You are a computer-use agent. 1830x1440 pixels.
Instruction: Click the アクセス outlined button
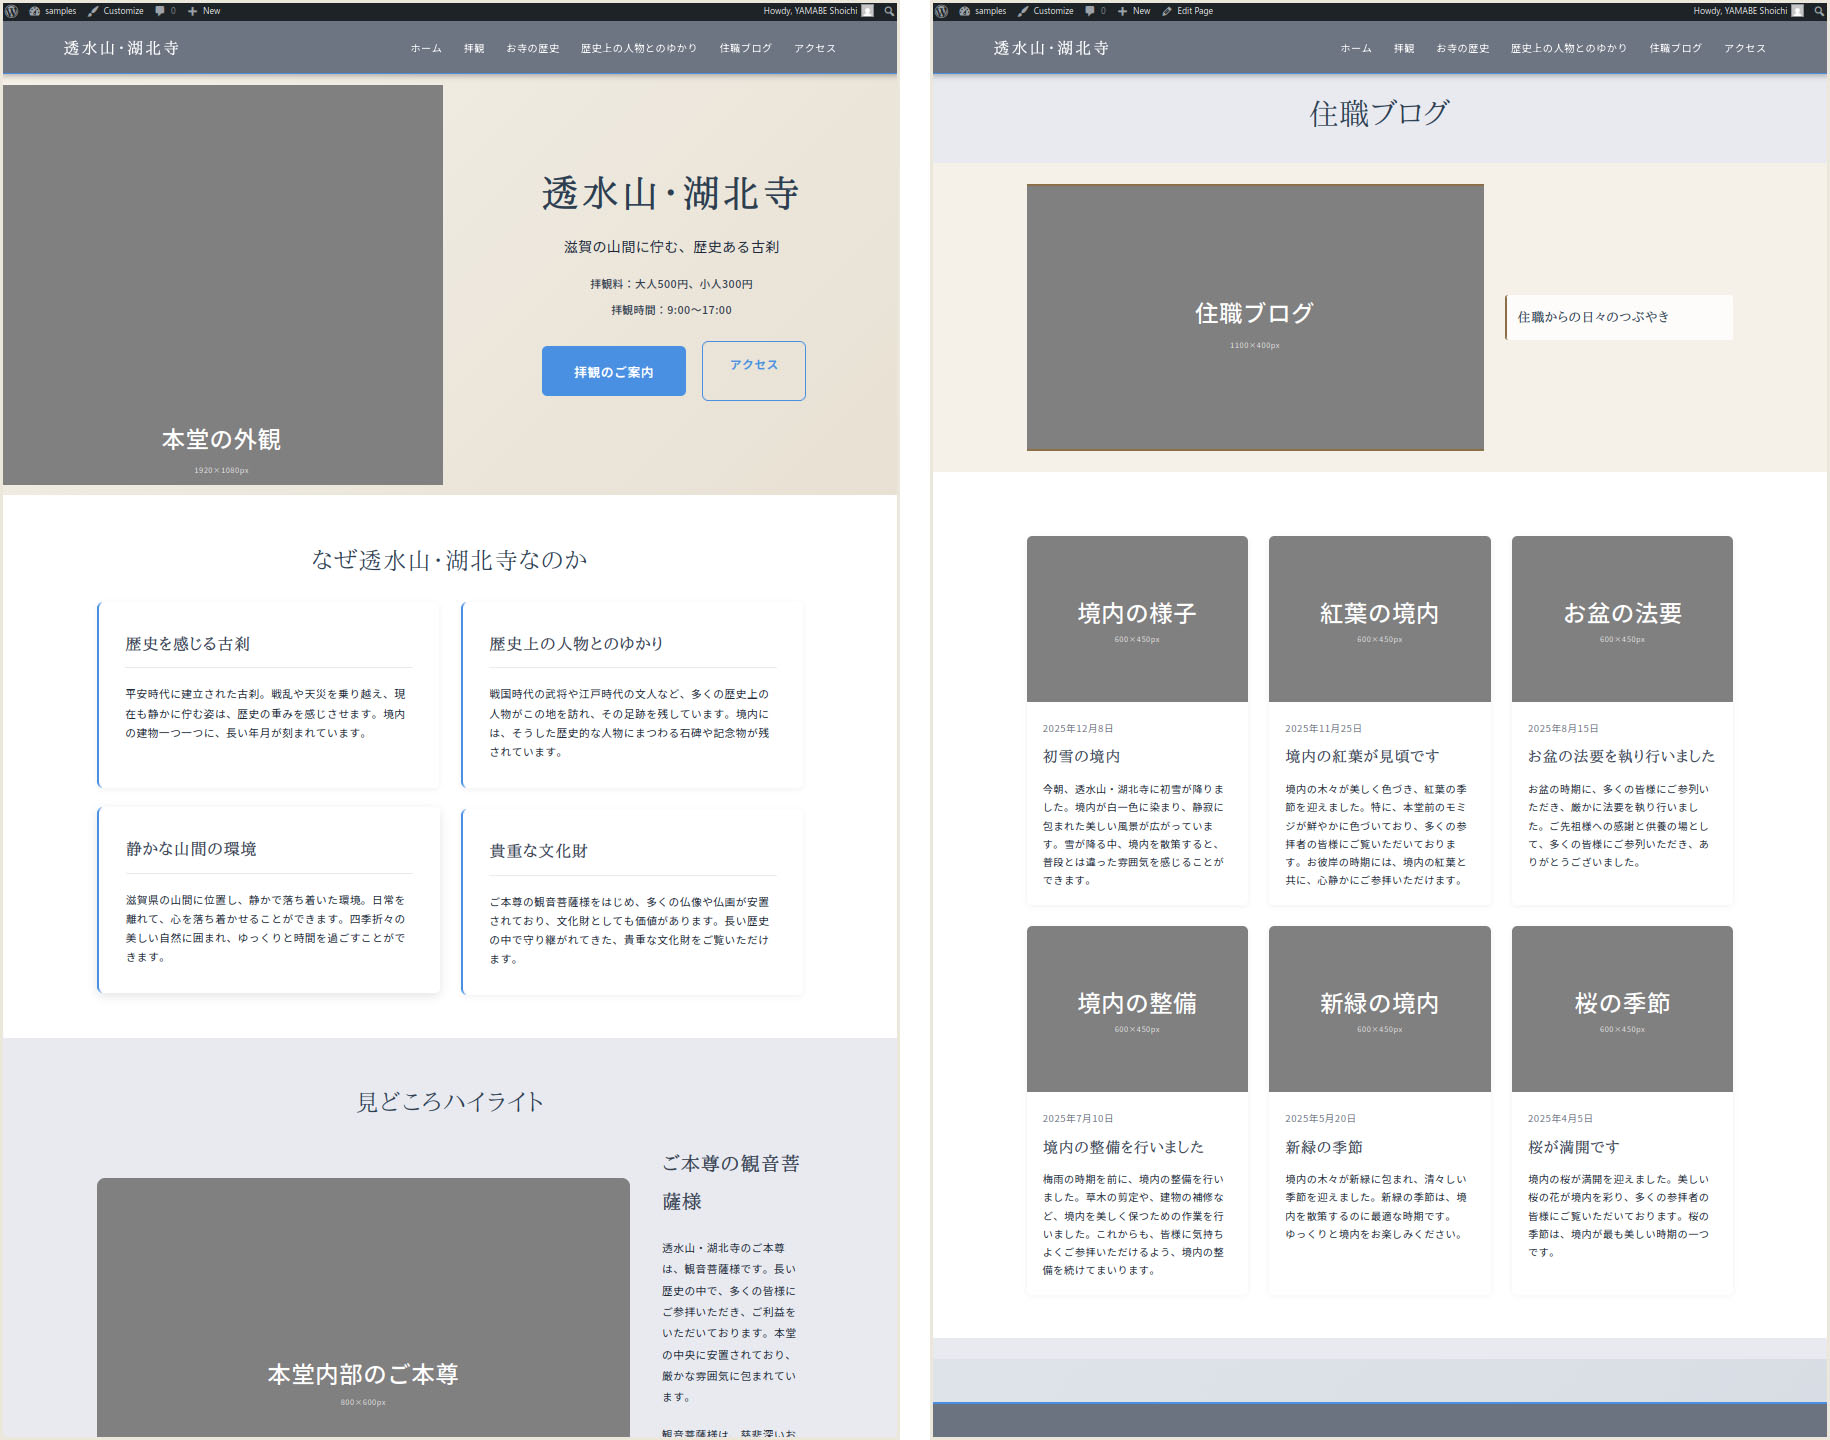[x=753, y=370]
